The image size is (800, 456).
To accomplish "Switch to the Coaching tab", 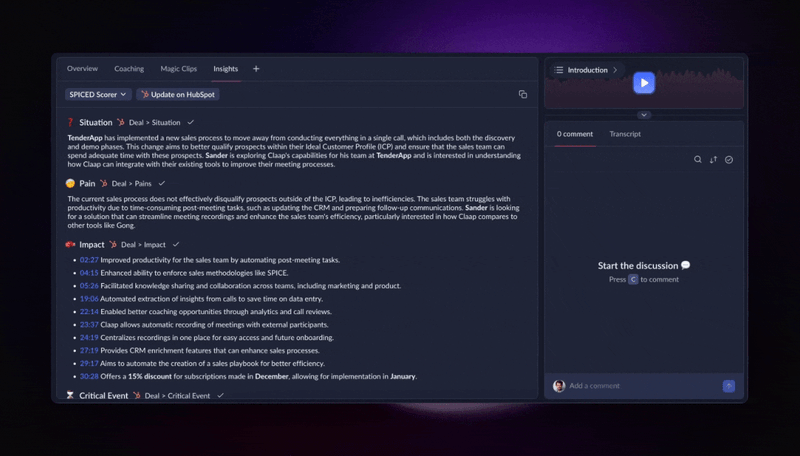I will point(129,68).
